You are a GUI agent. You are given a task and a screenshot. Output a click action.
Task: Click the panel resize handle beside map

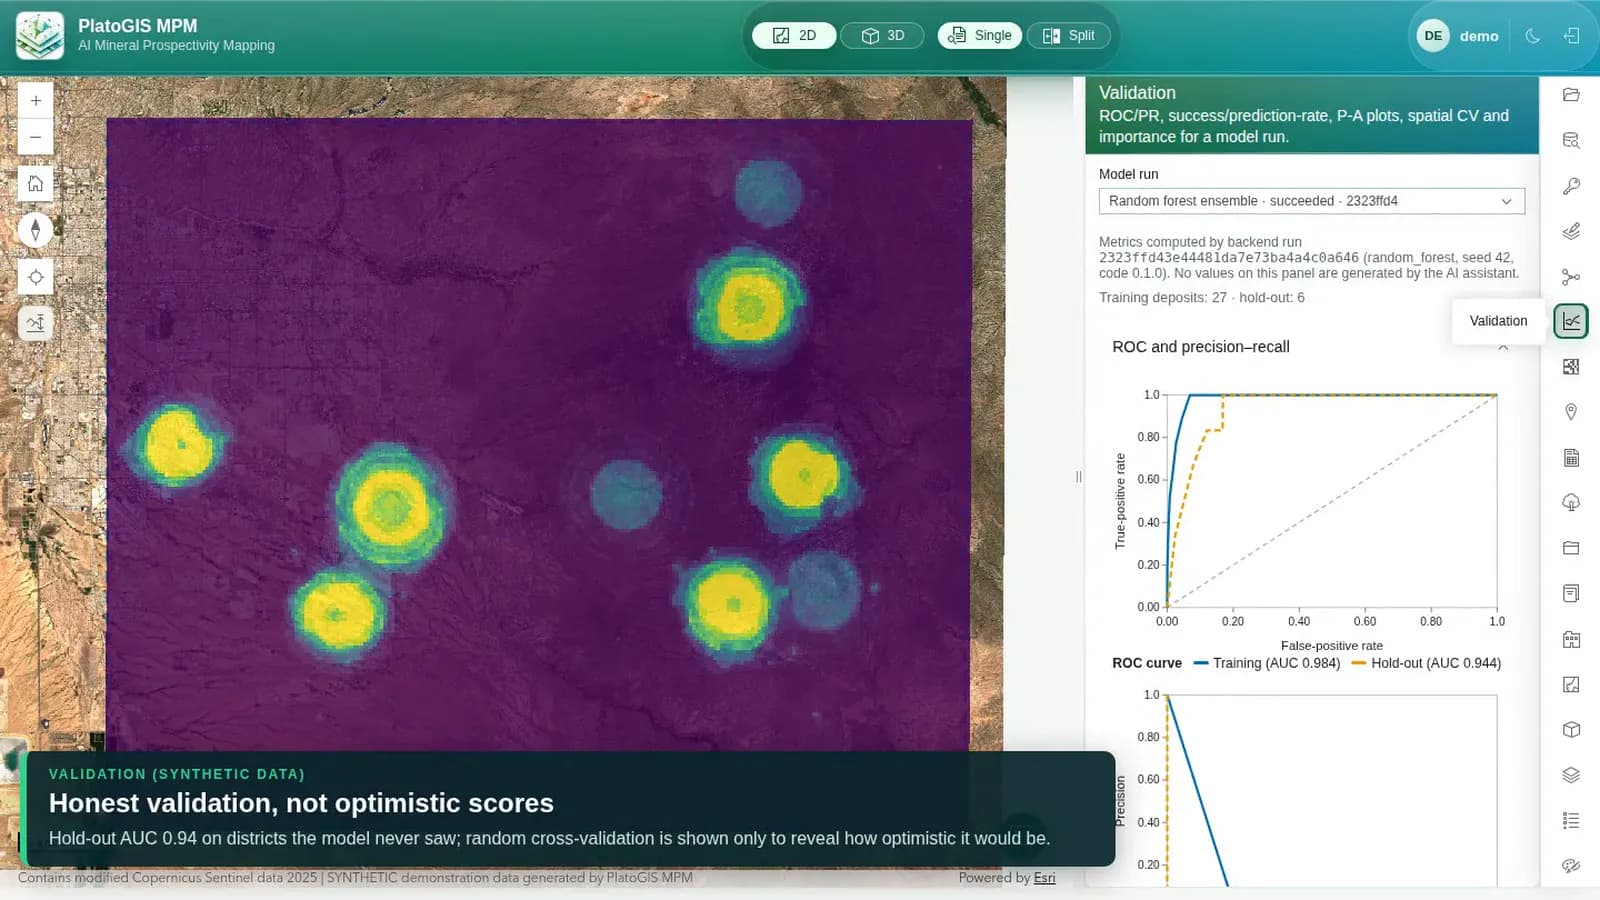tap(1078, 477)
